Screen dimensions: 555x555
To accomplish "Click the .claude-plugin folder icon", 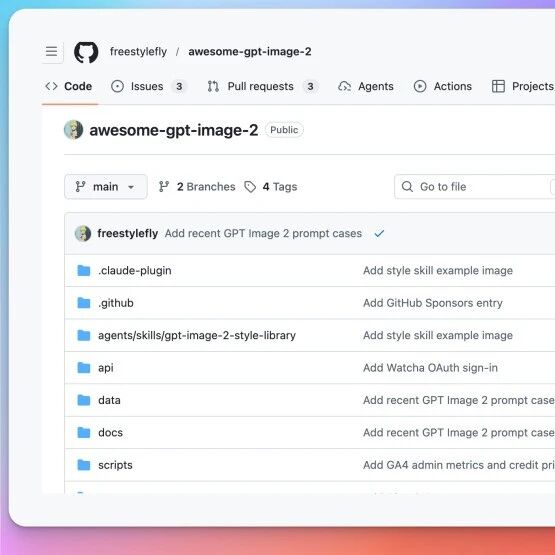I will [84, 270].
